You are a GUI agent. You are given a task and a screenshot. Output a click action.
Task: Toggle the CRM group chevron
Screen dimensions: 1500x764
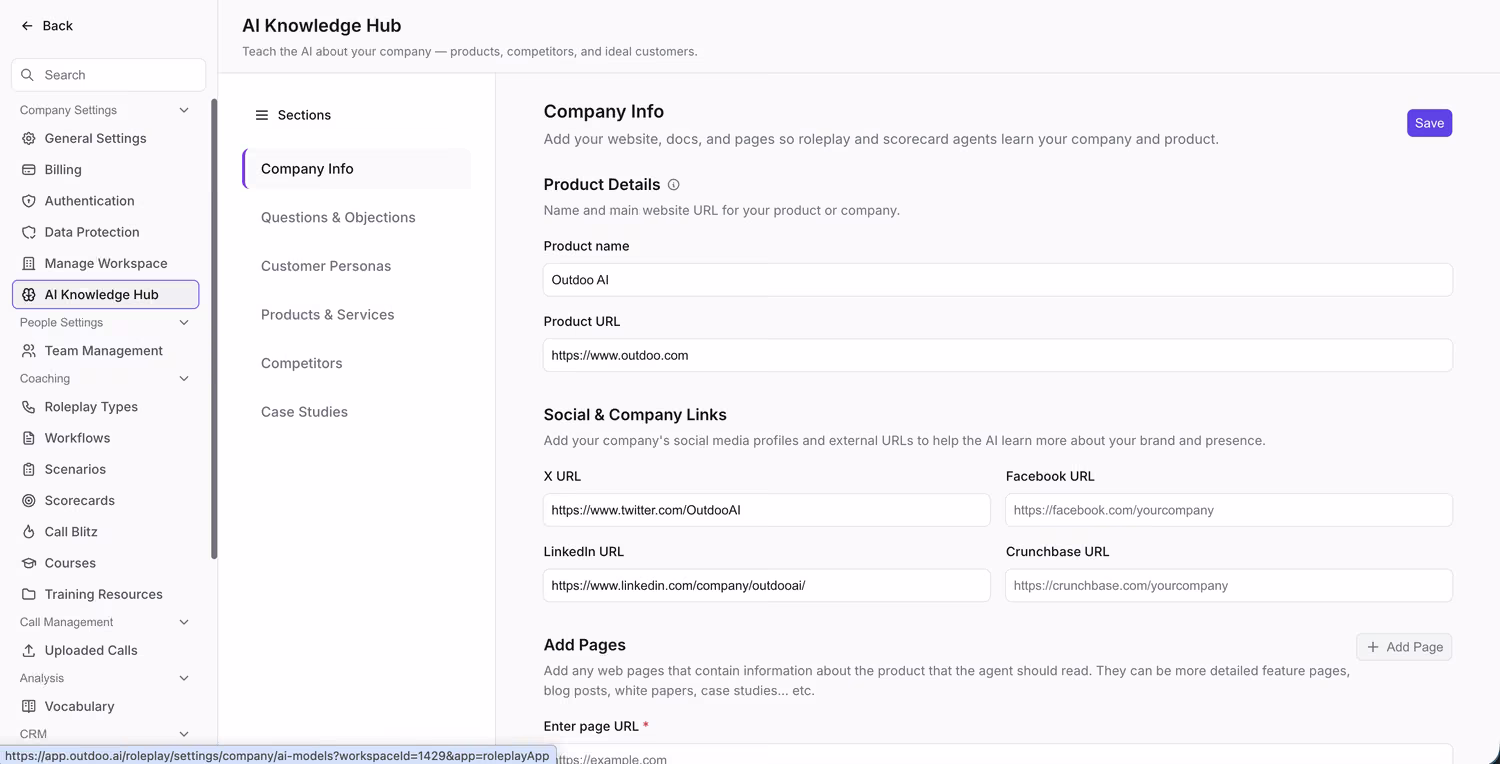(184, 734)
